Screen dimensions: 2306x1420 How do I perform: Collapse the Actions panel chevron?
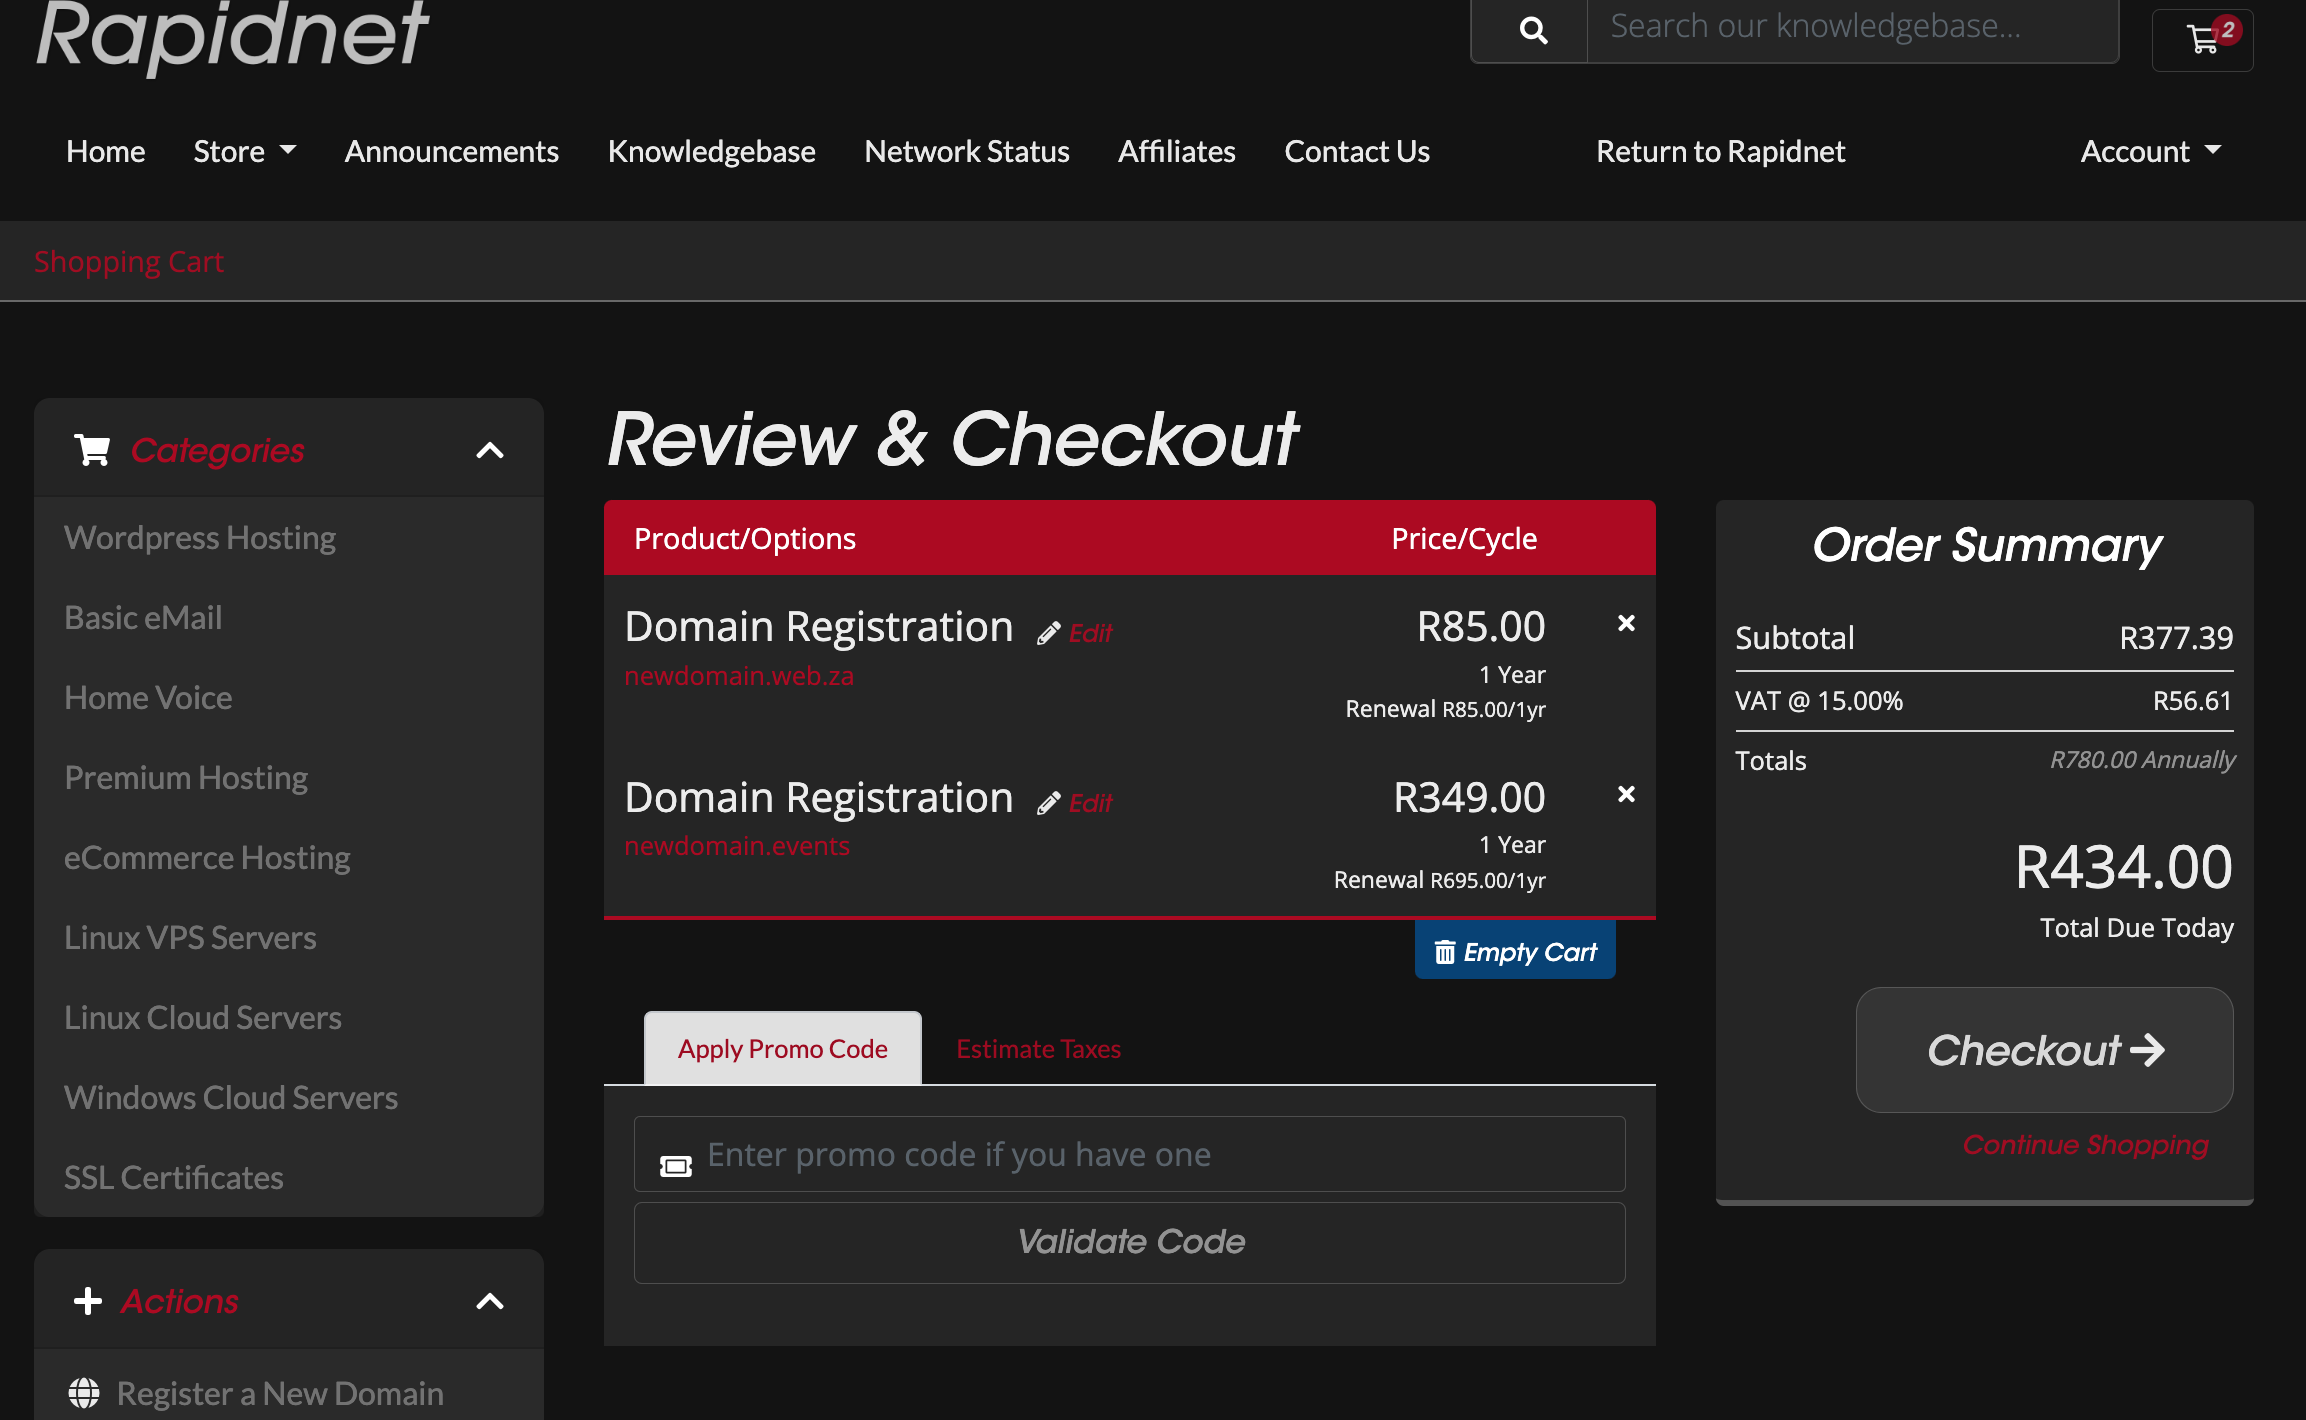pos(490,1301)
